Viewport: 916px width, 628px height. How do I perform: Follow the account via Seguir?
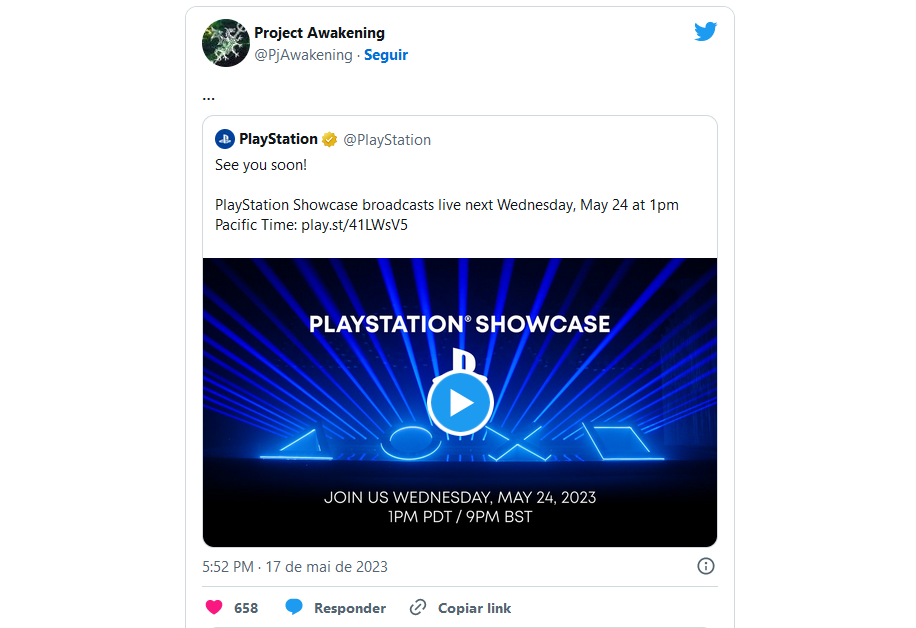386,55
